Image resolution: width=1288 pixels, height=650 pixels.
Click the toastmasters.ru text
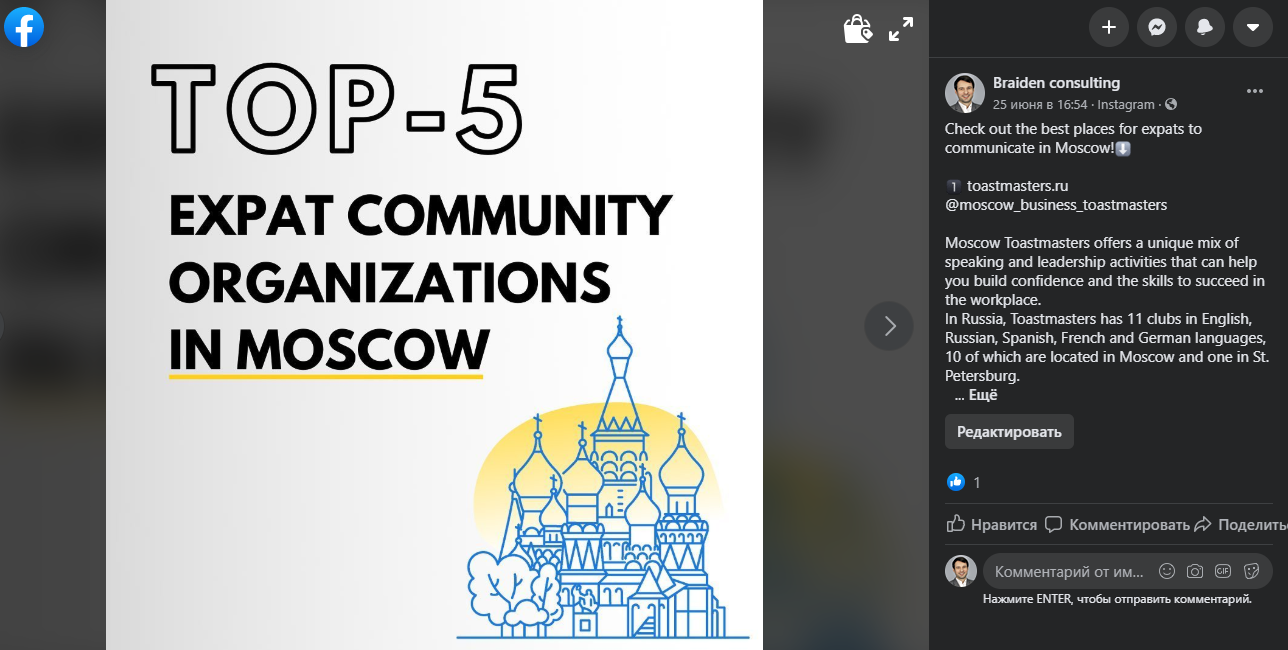coord(1018,186)
